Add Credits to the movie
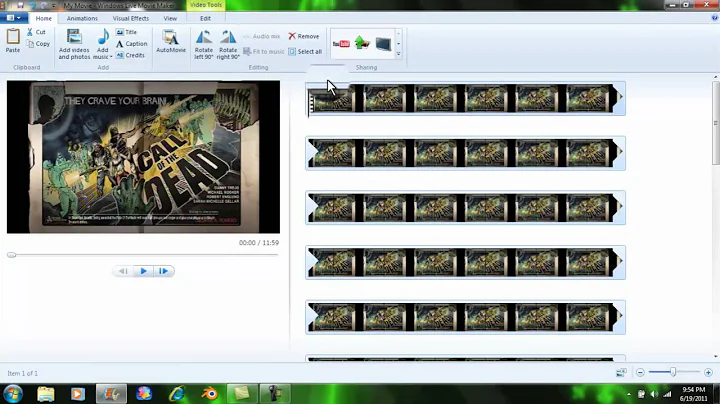The image size is (720, 404). click(x=130, y=55)
